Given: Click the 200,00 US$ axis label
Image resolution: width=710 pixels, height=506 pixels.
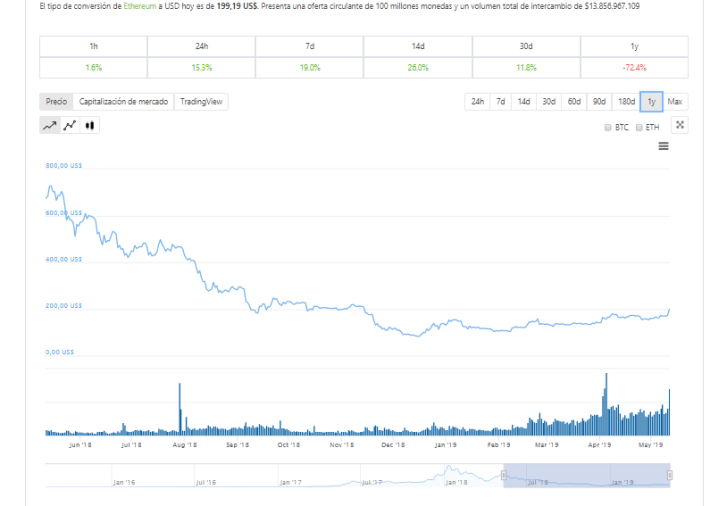Looking at the screenshot, I should (x=64, y=306).
